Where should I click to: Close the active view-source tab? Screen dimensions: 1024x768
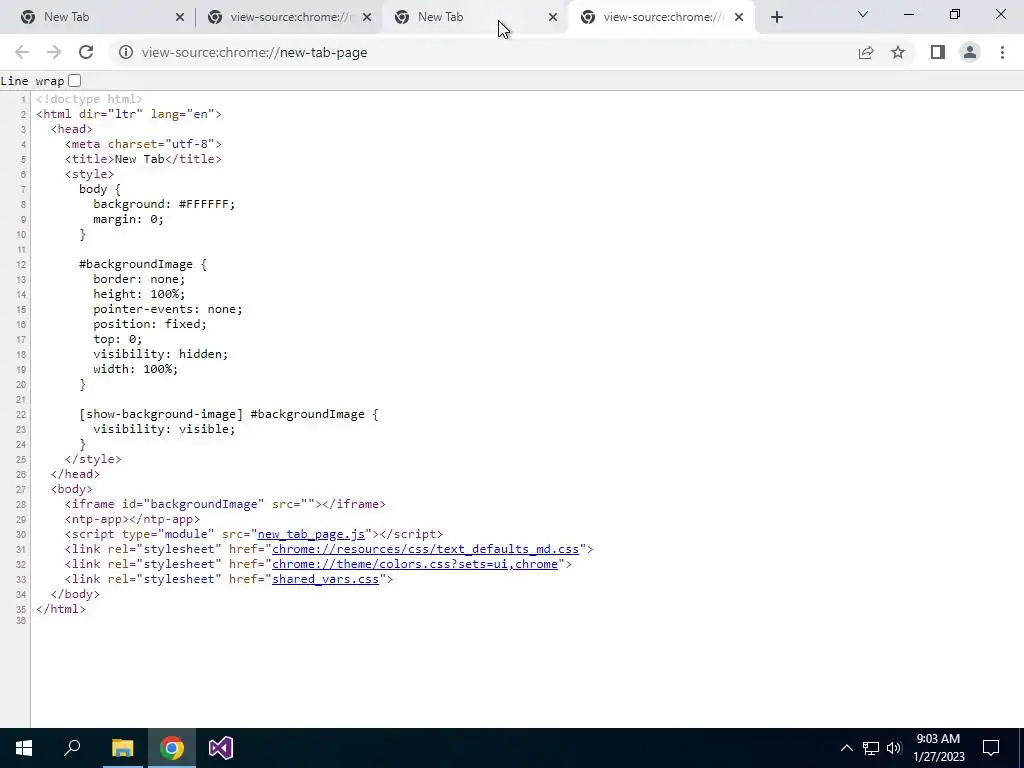coord(739,17)
